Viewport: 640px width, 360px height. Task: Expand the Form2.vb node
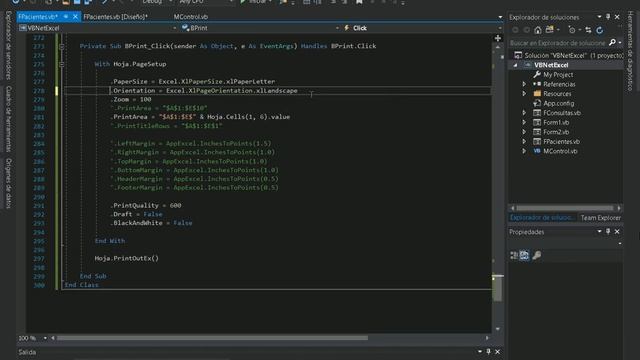click(524, 132)
